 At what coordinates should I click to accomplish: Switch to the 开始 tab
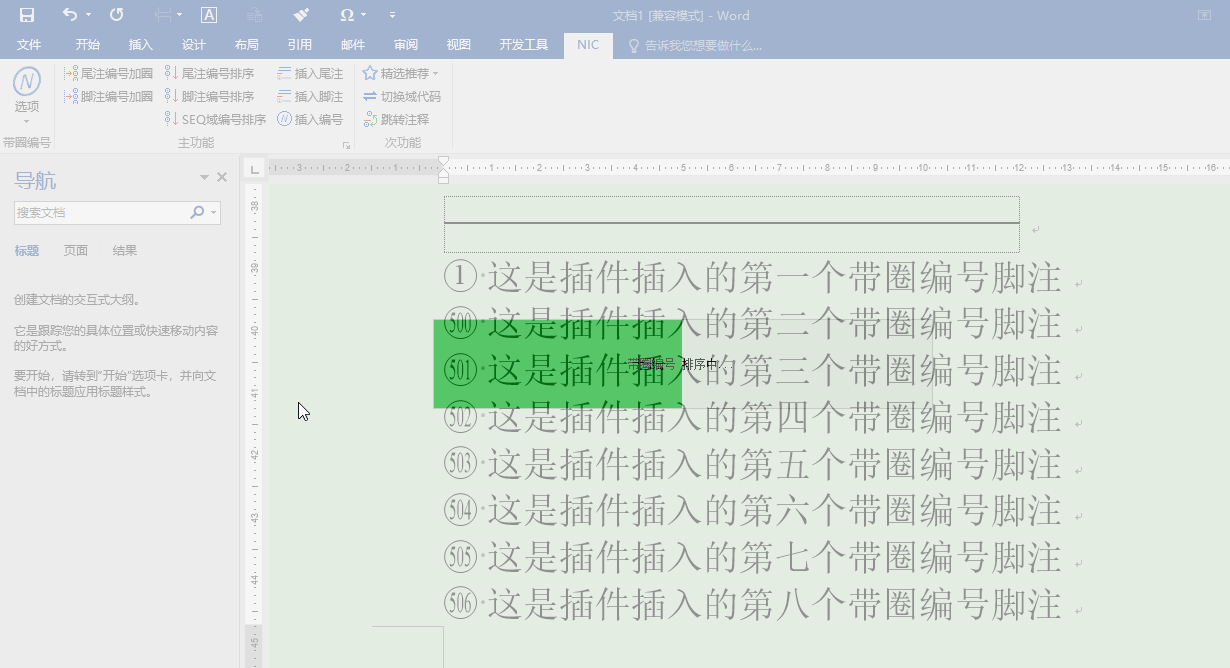point(88,45)
